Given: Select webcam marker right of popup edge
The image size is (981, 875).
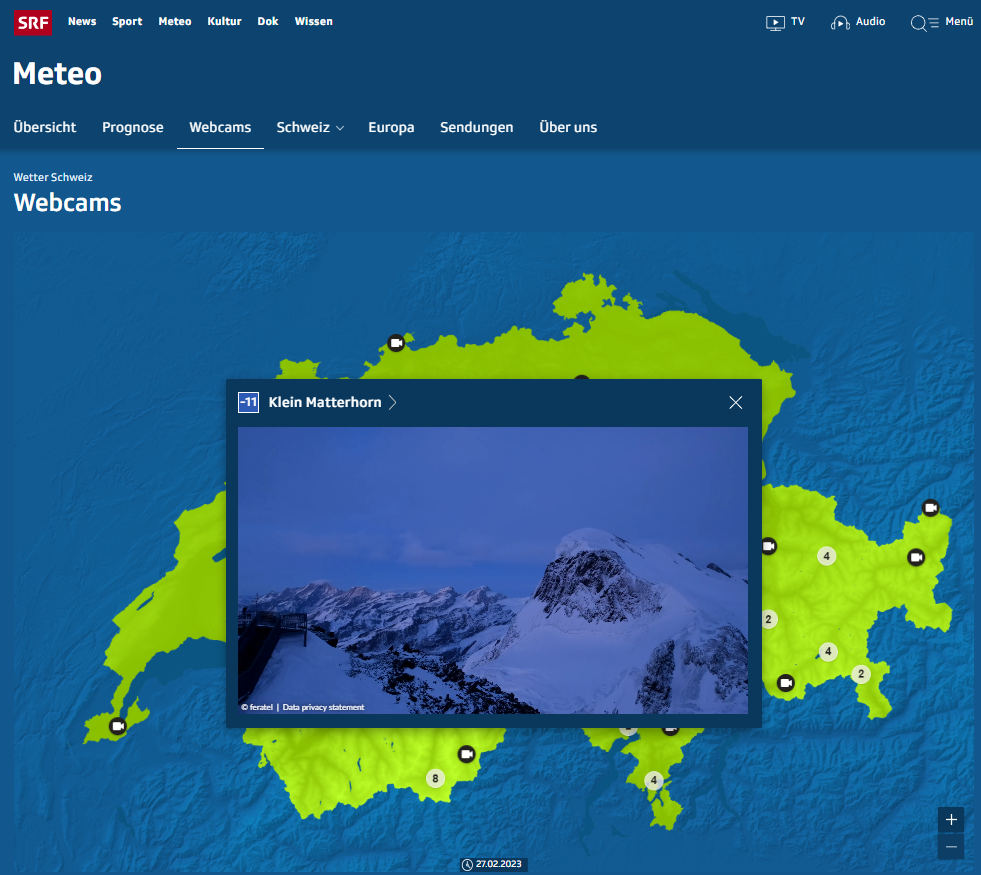Looking at the screenshot, I should pyautogui.click(x=769, y=546).
